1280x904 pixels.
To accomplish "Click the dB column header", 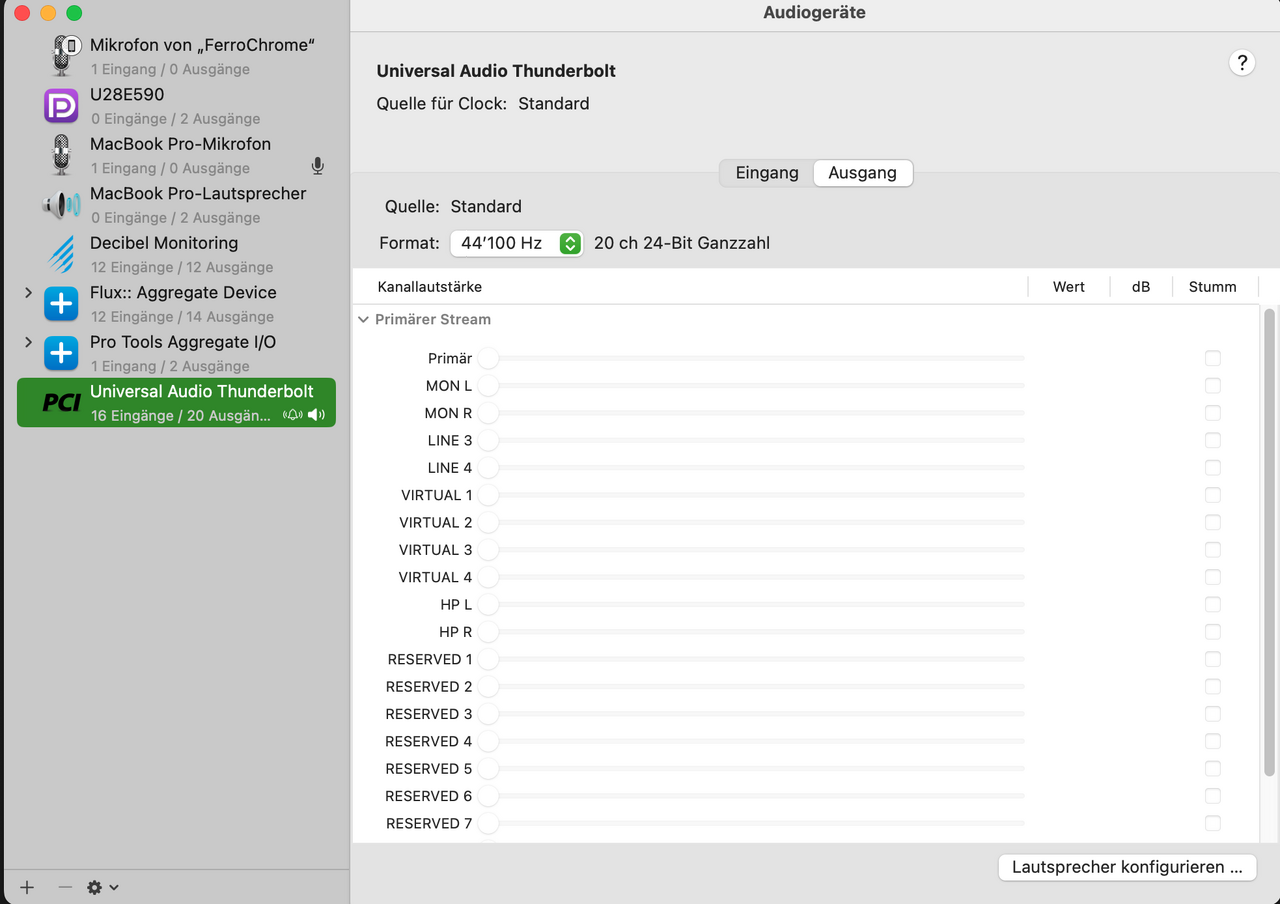I will pos(1141,287).
